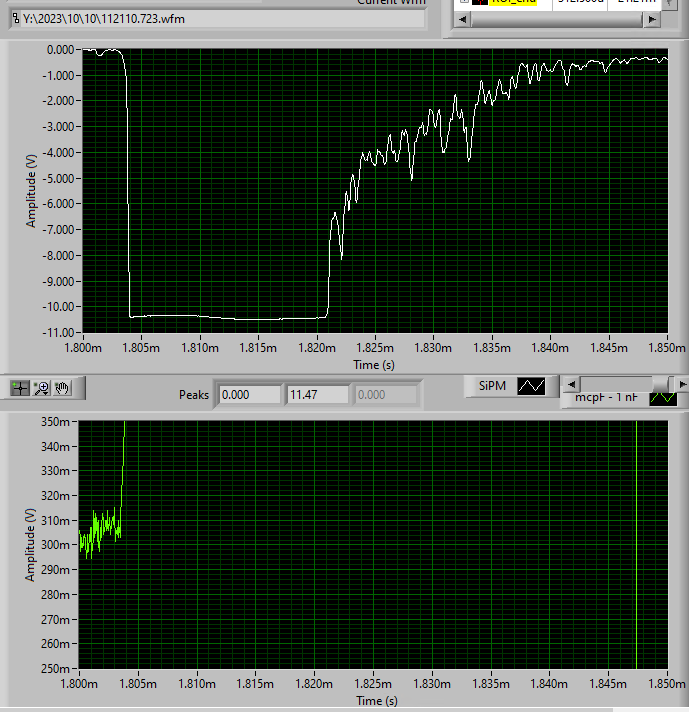The image size is (689, 712).
Task: Click the upper graph Amplitude (V) axis title
Action: (x=31, y=191)
